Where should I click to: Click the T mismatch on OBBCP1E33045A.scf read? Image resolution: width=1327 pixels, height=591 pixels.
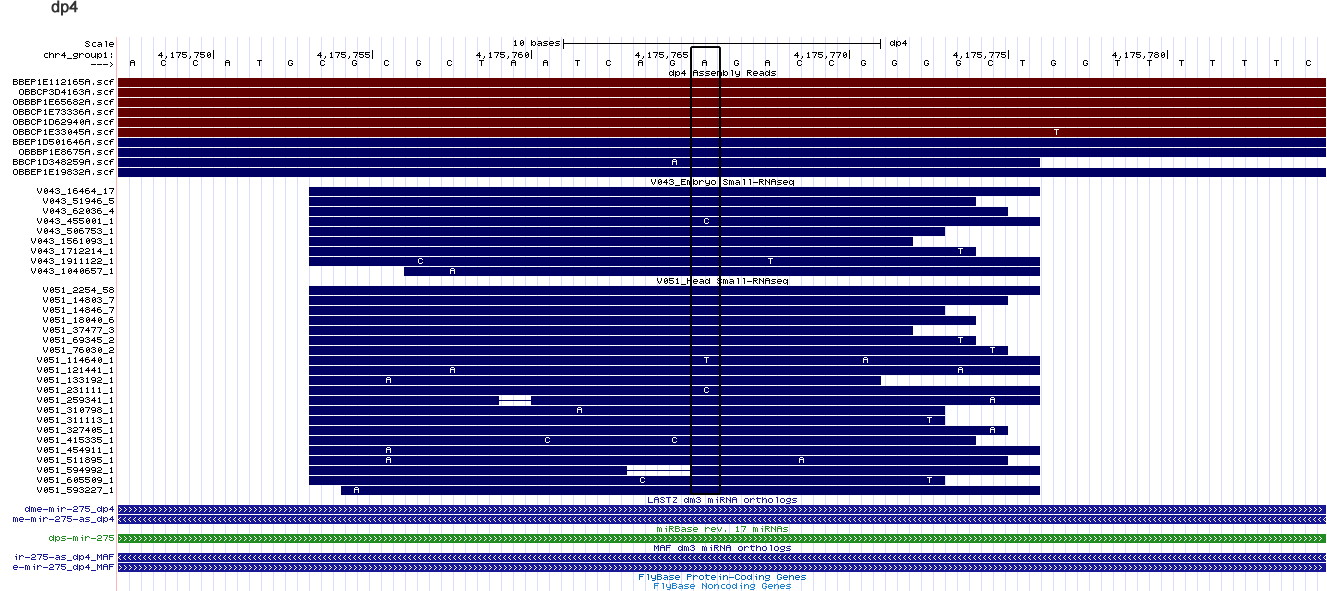coord(1056,132)
